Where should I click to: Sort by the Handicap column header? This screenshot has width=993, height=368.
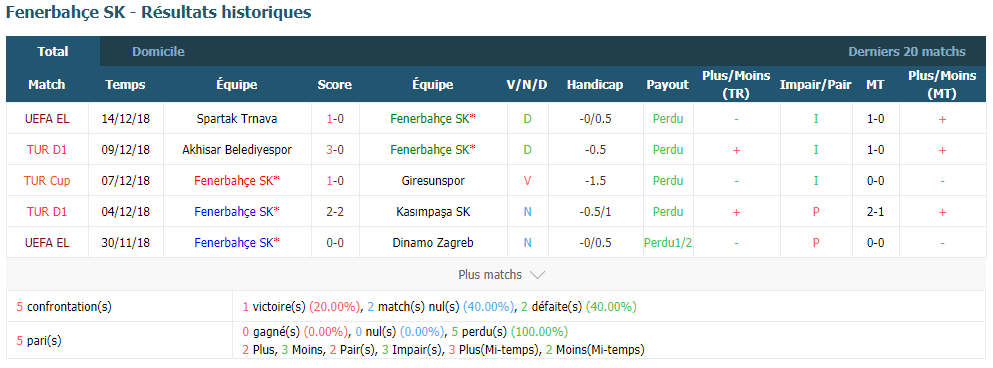point(595,85)
